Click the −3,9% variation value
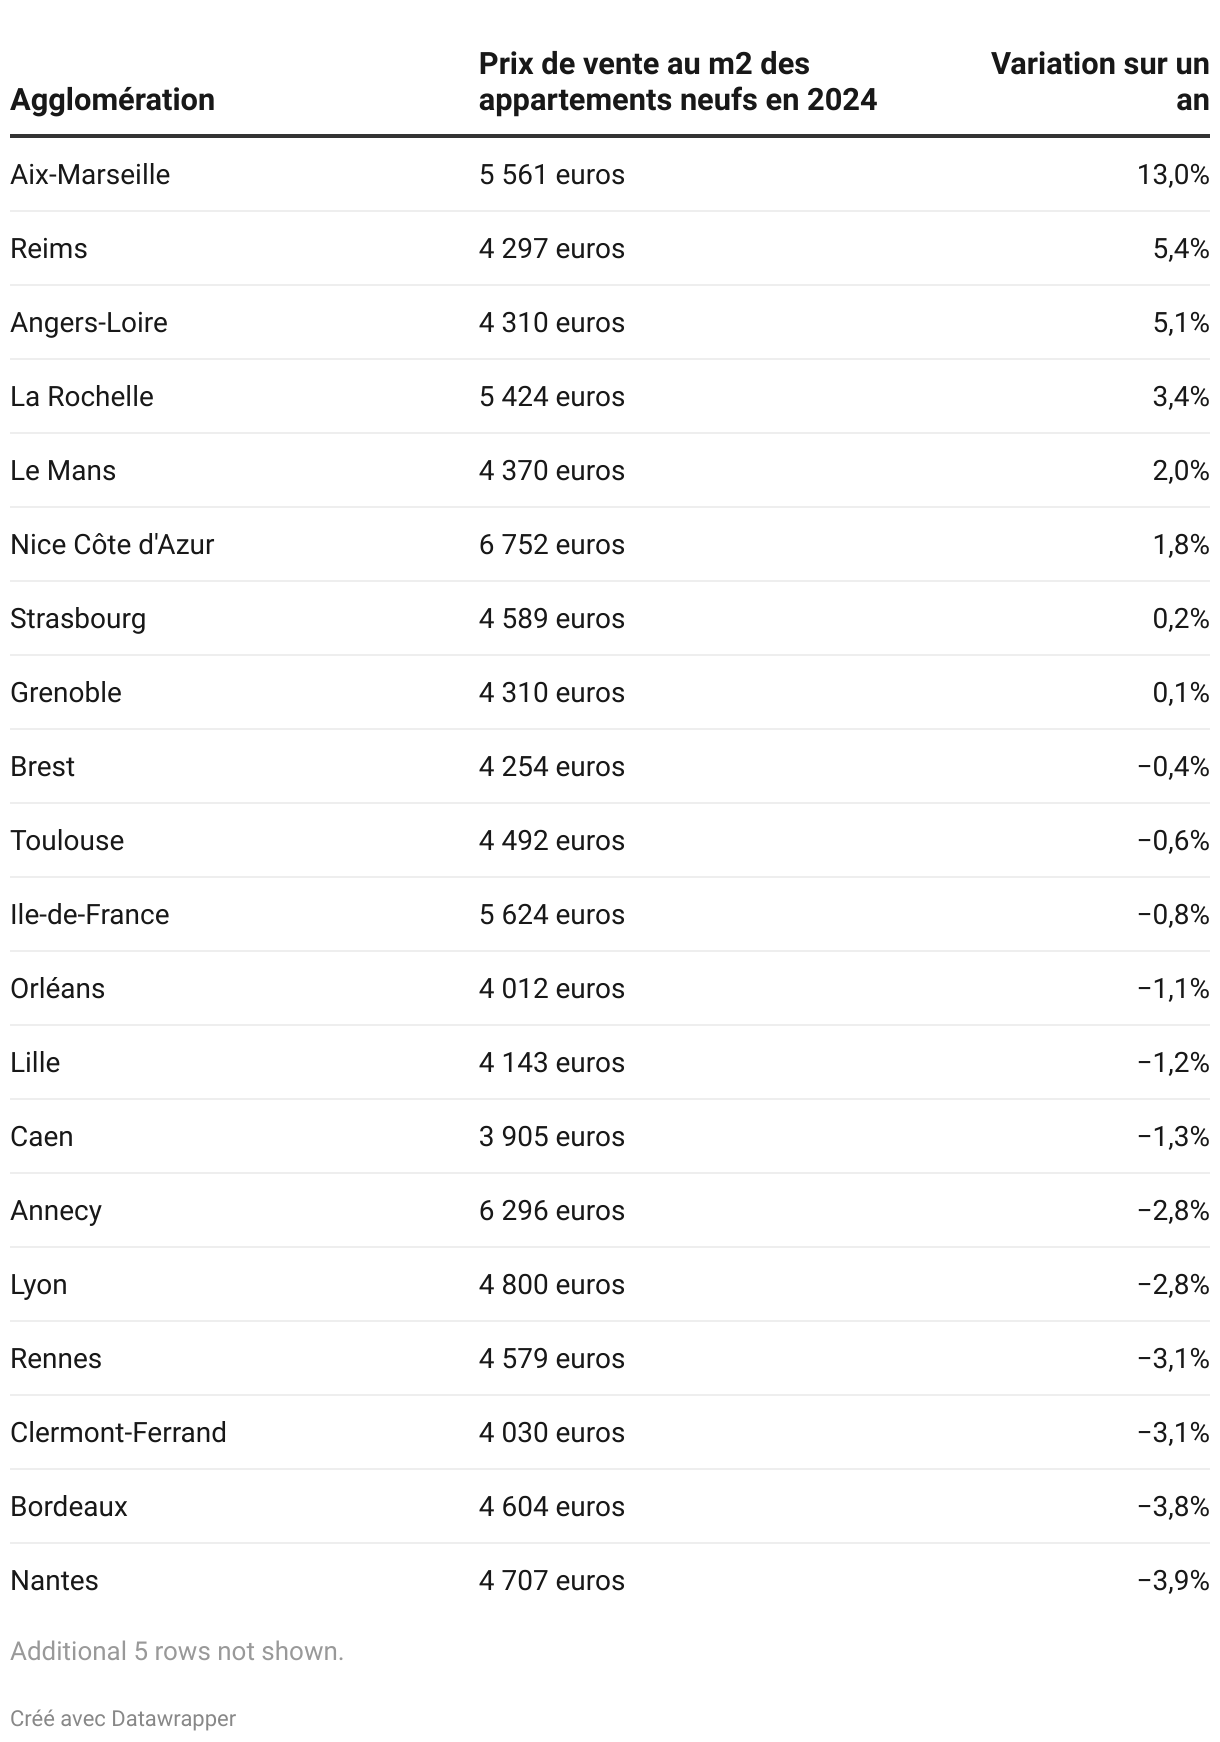 tap(1172, 1581)
